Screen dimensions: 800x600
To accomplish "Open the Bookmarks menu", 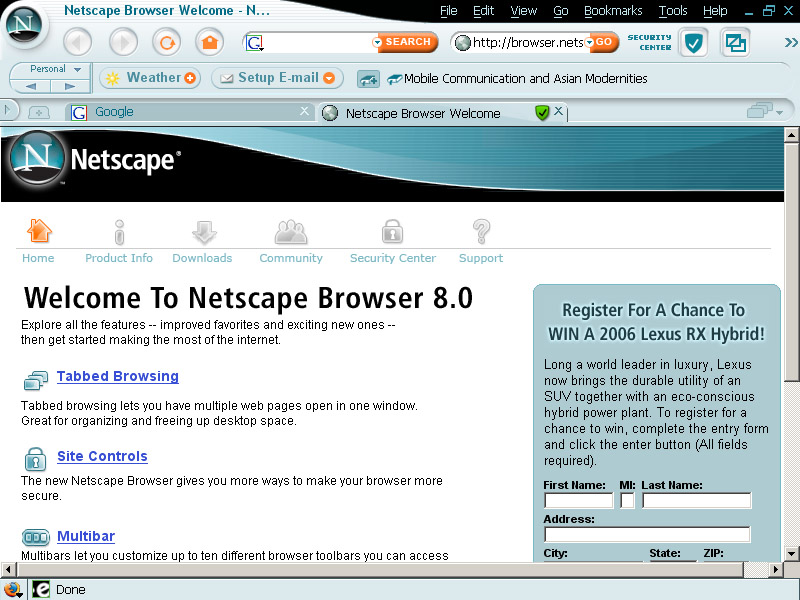I will tap(613, 11).
